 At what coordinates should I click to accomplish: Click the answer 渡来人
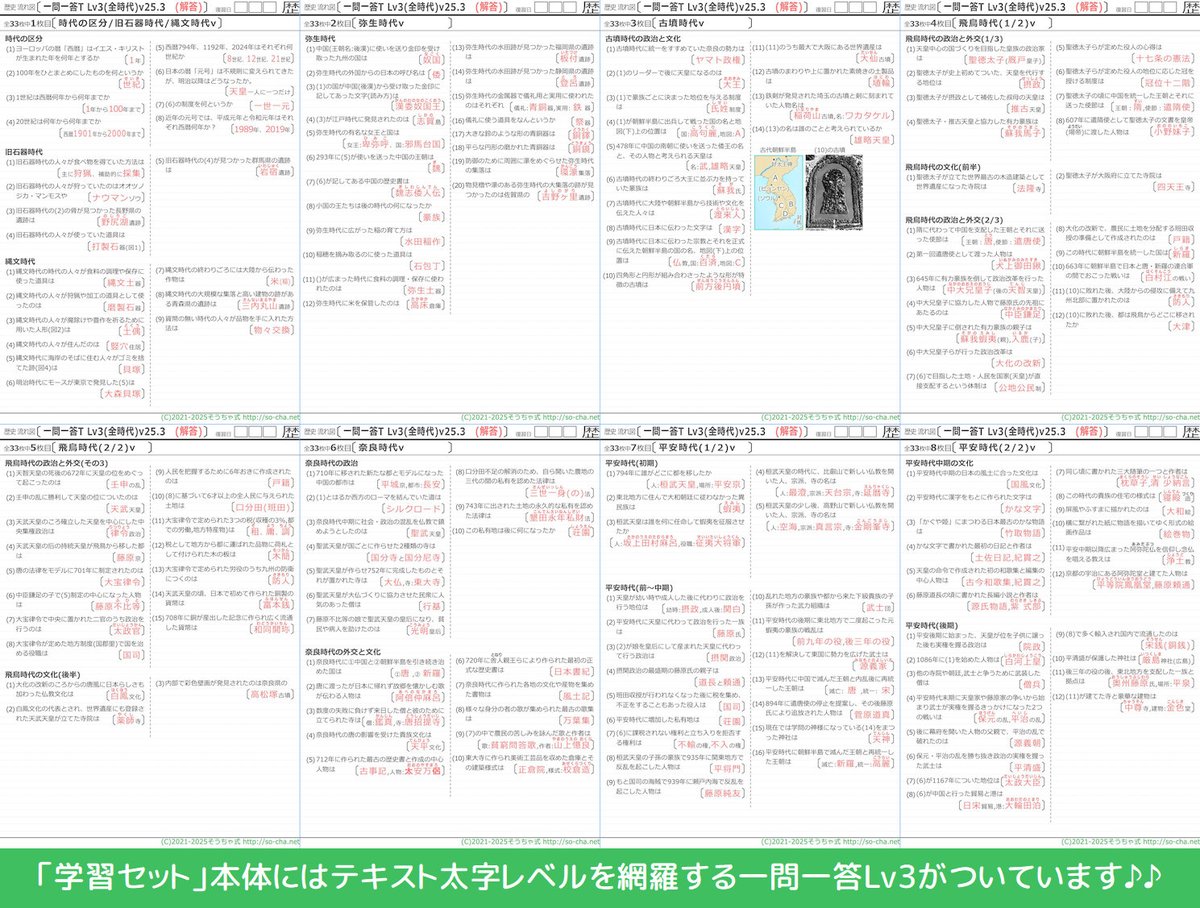[x=727, y=212]
